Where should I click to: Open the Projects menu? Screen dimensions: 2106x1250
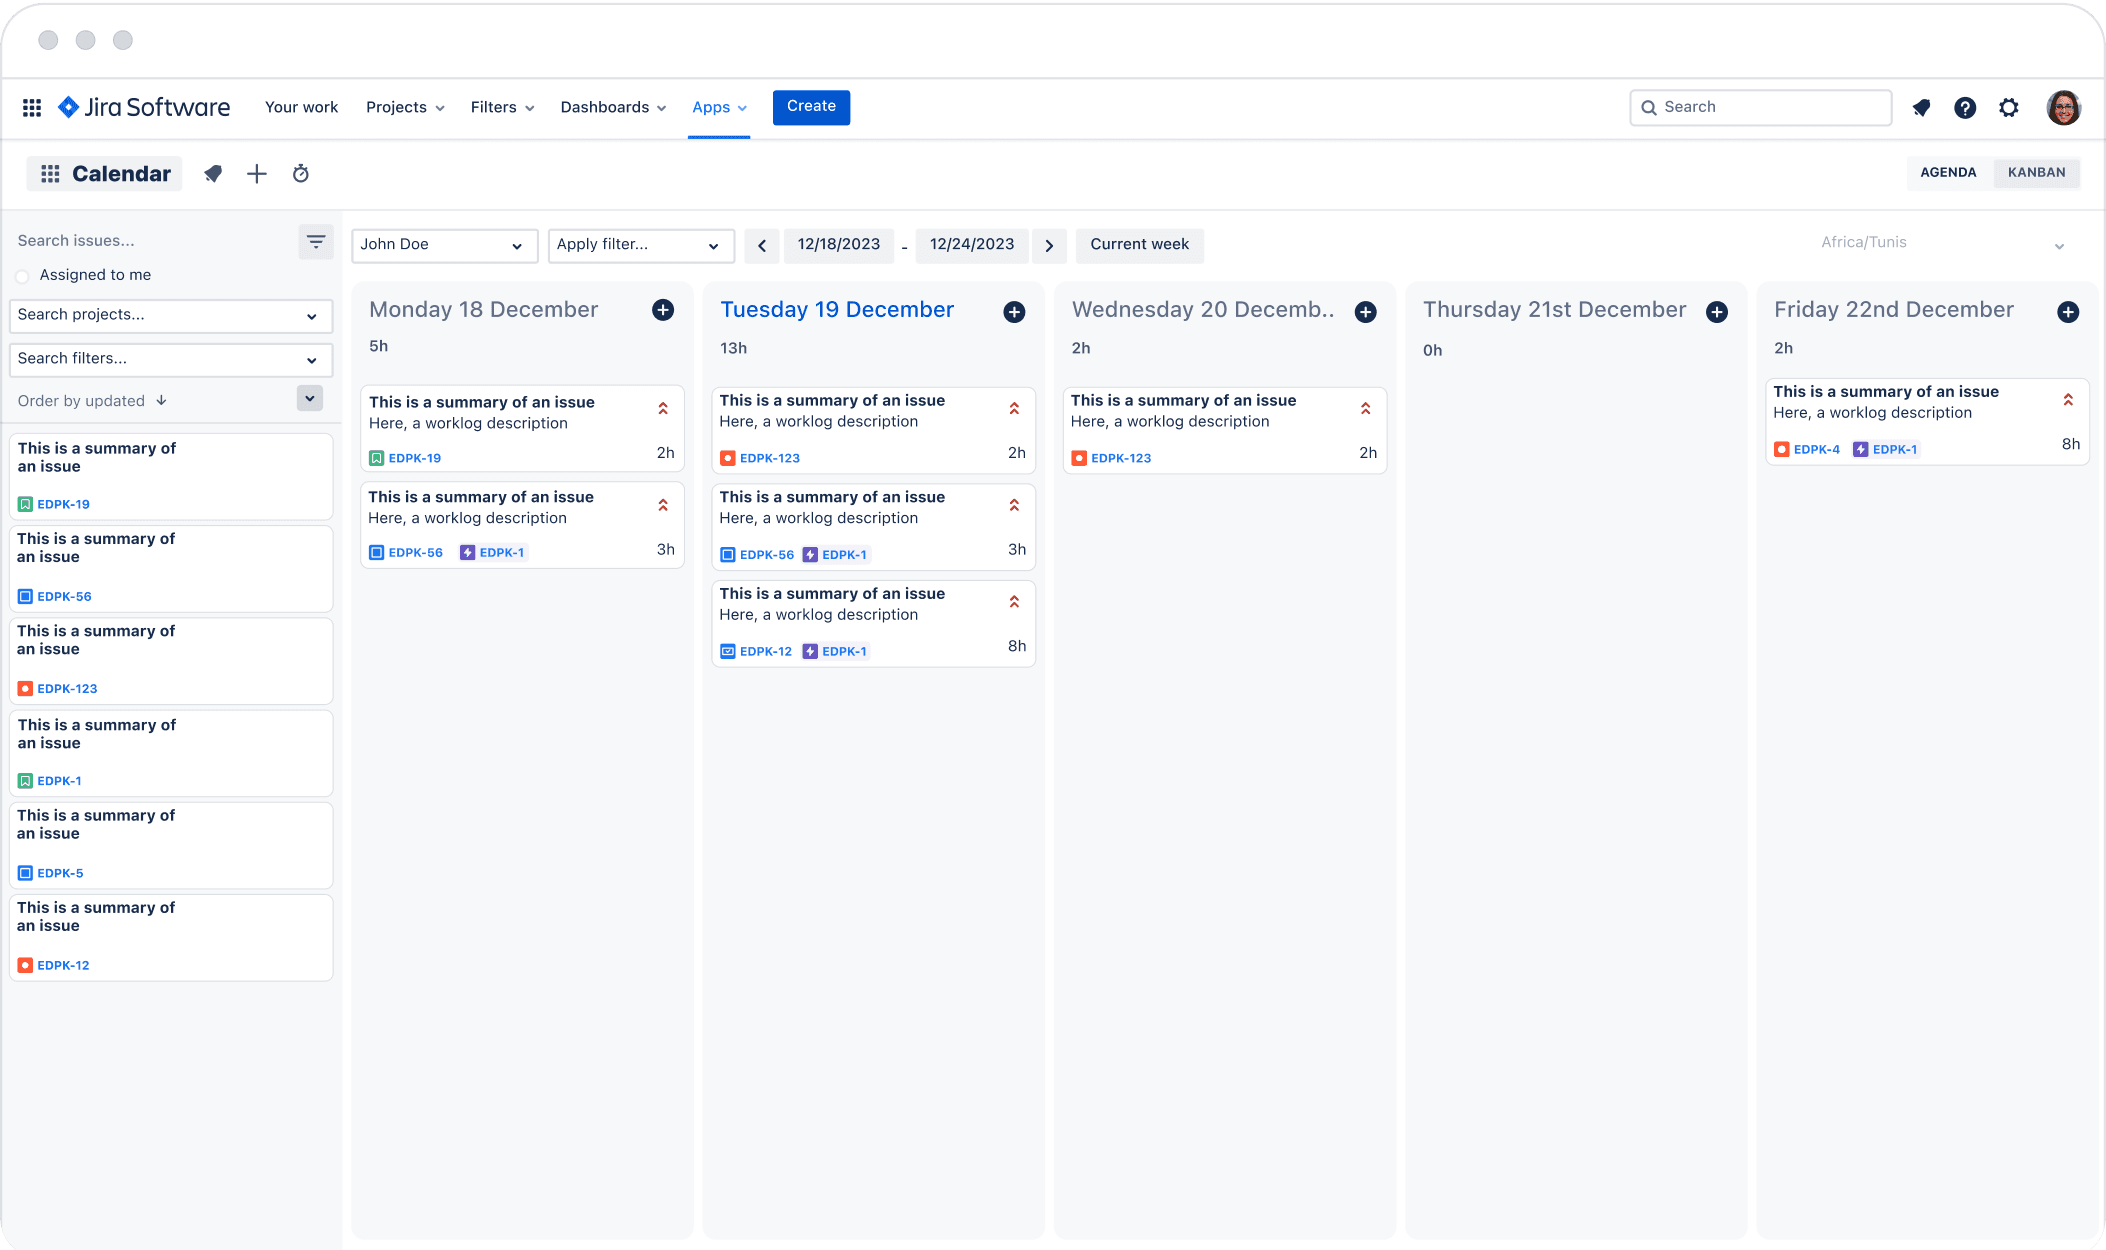(x=405, y=108)
